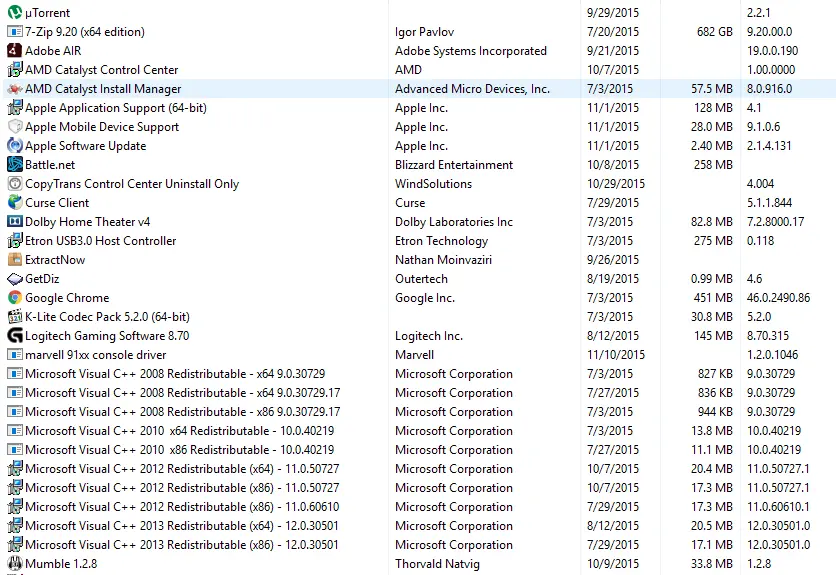Select the Battle.net program name

click(x=50, y=165)
